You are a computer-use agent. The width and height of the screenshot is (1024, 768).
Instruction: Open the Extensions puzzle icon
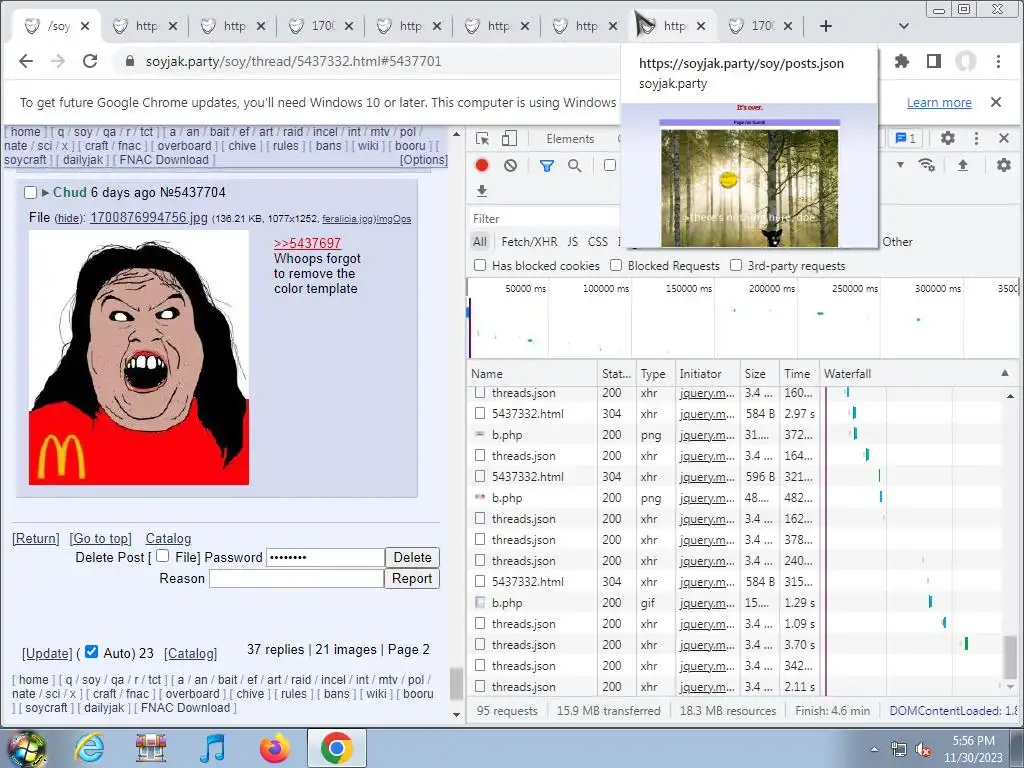(x=902, y=61)
